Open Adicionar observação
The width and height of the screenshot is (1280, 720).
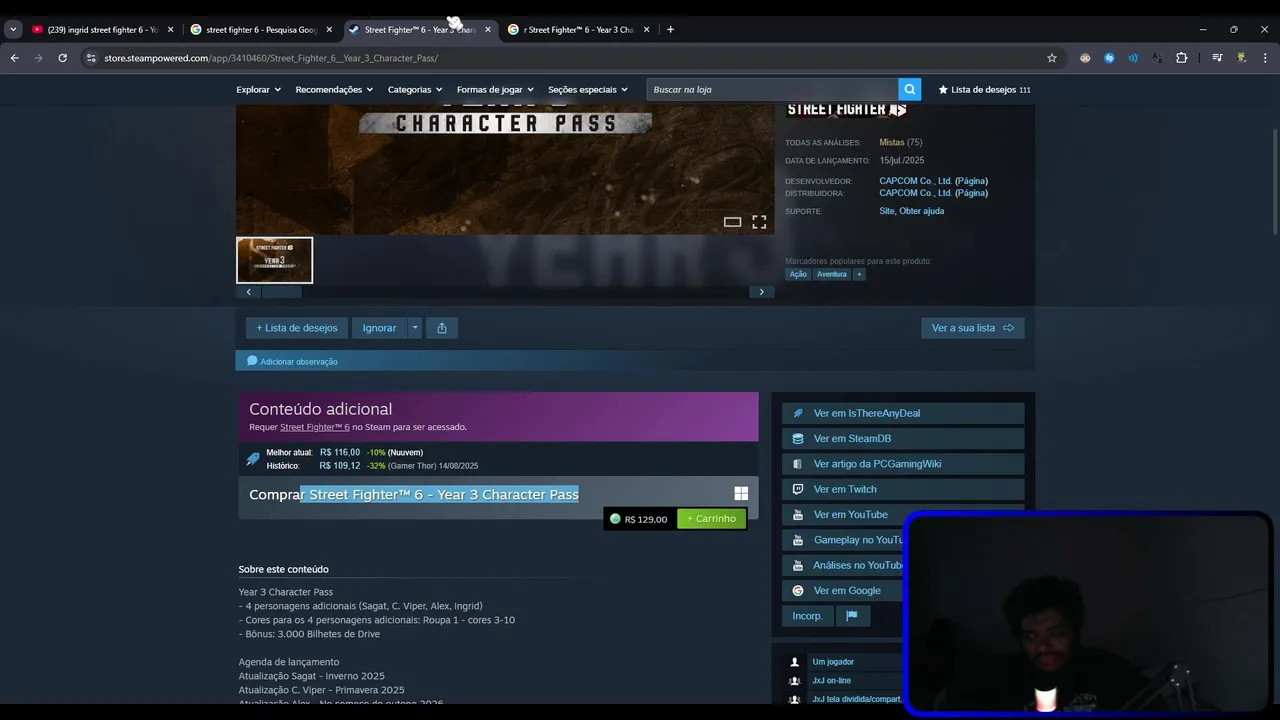[298, 361]
